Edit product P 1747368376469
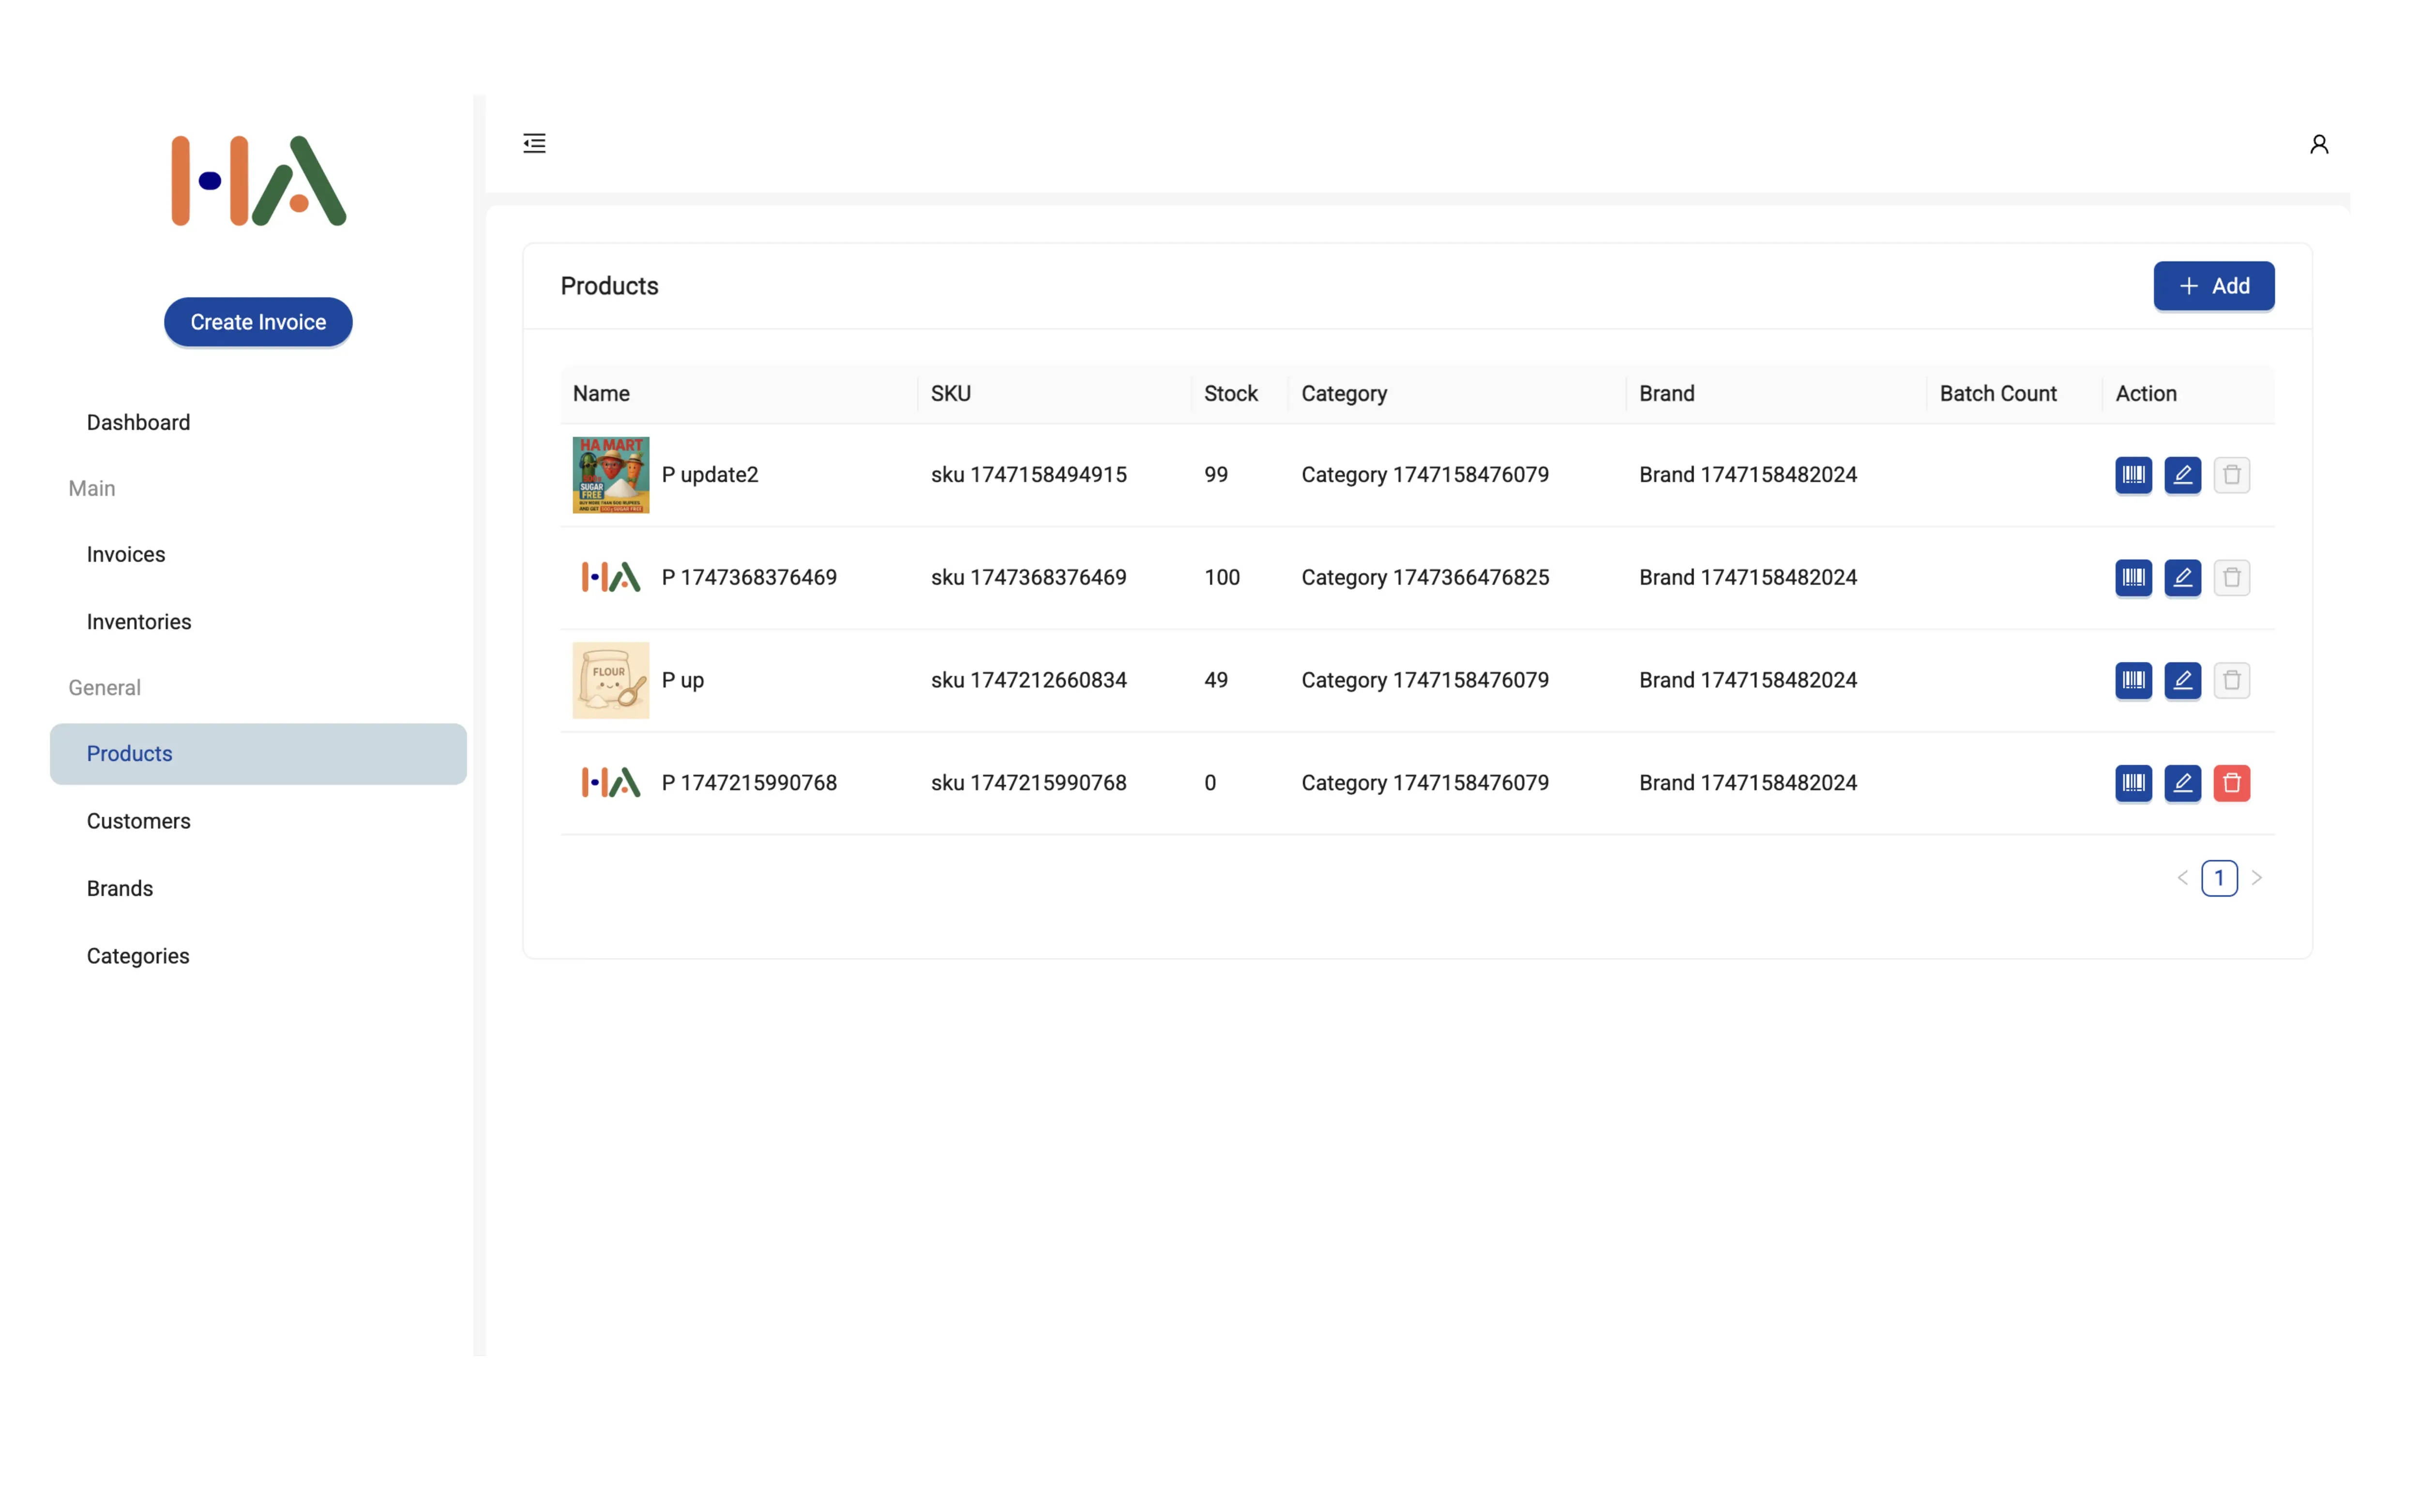This screenshot has width=2420, height=1512. click(x=2183, y=577)
